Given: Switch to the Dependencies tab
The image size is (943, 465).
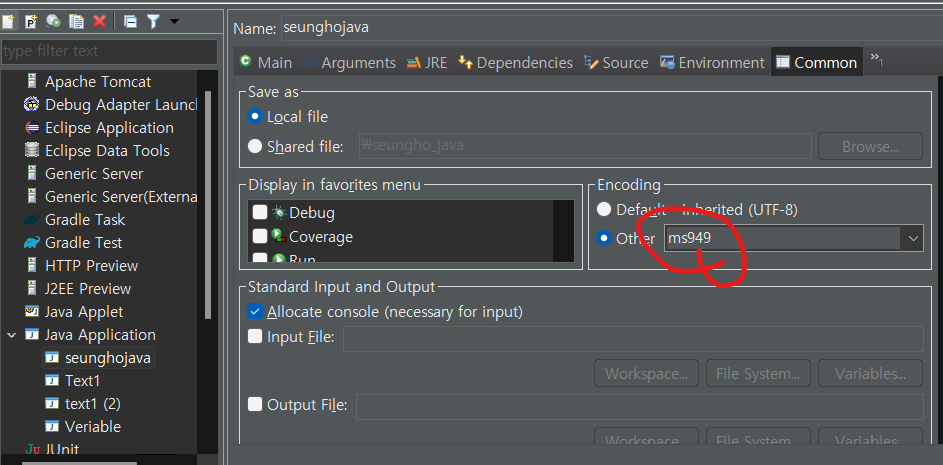Looking at the screenshot, I should coord(515,63).
